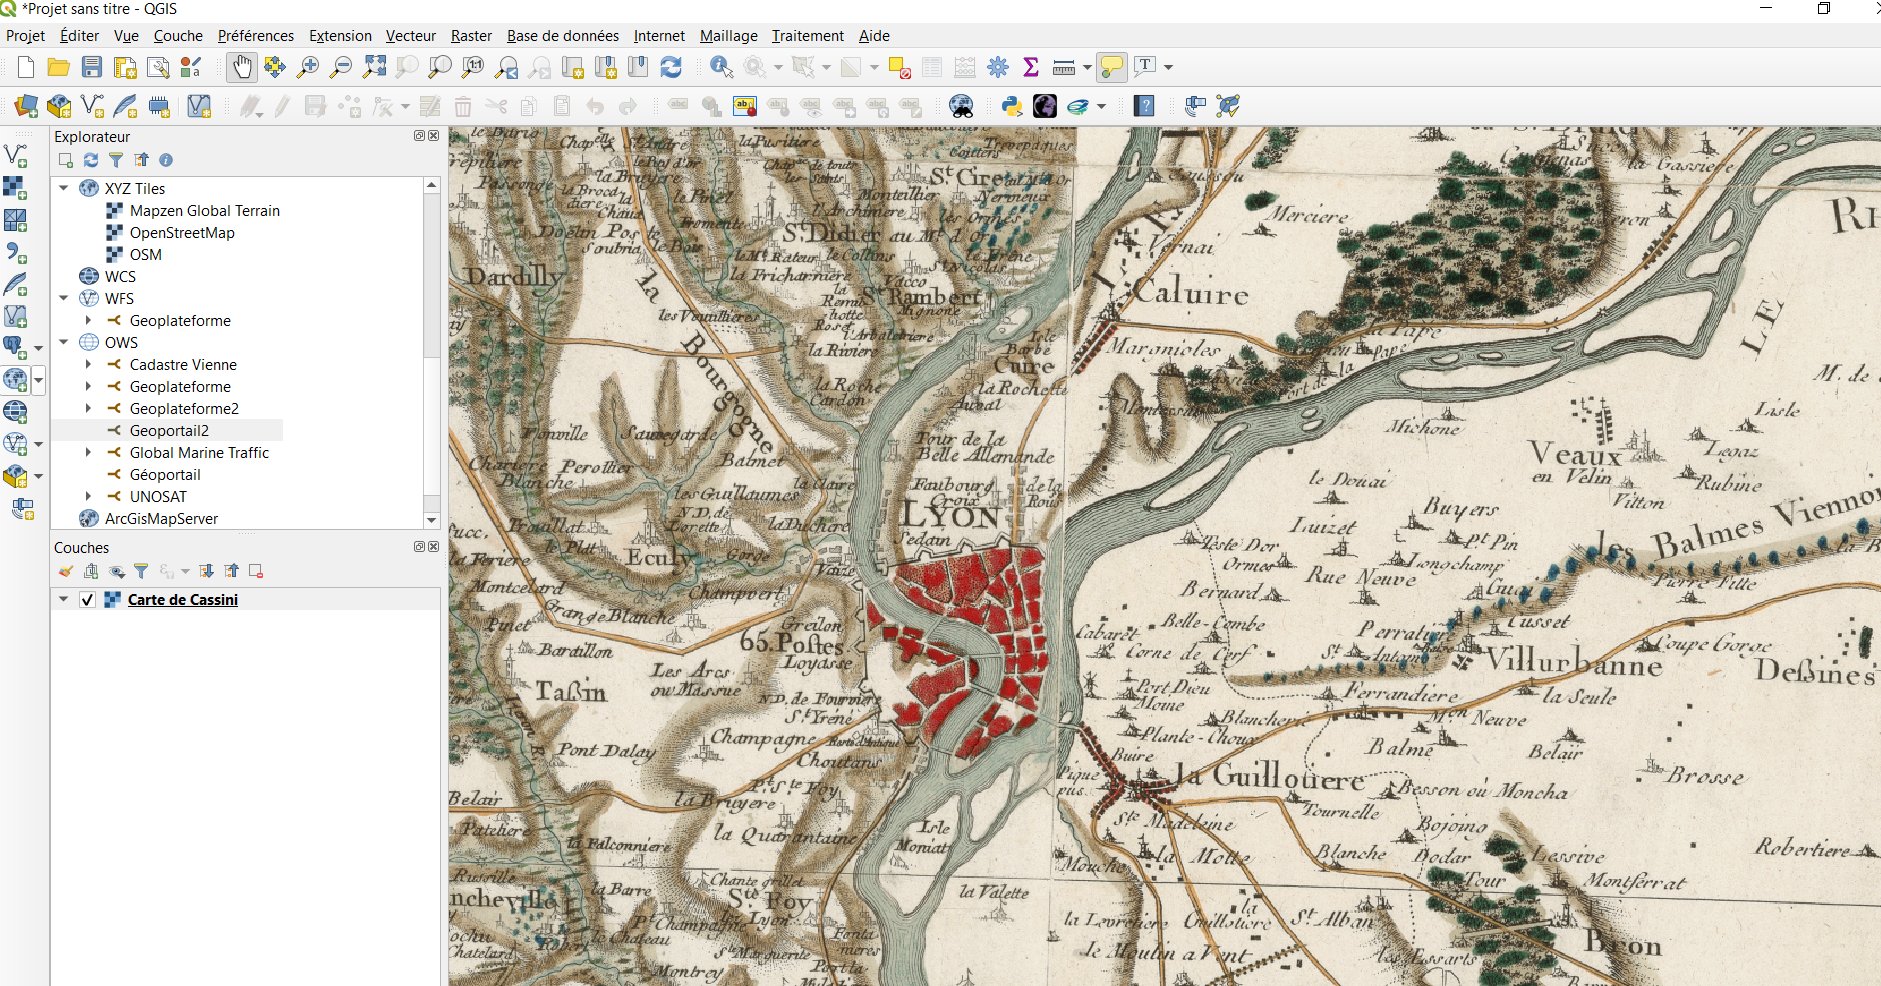Expand the UNOSAT connection
The image size is (1881, 986).
coord(89,496)
